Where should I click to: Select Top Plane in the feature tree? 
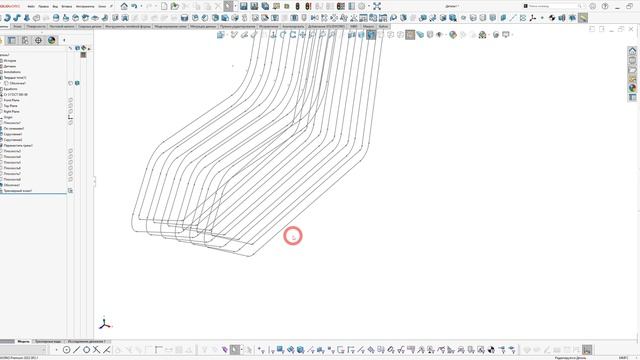click(10, 106)
